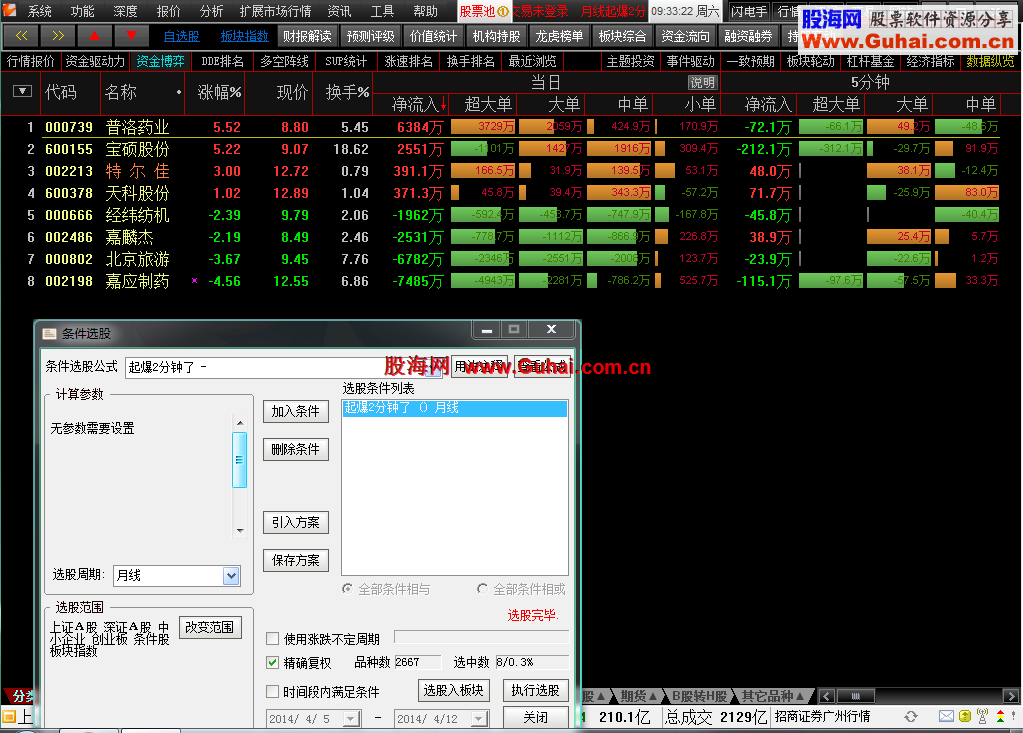Click the 引入方案 button
This screenshot has height=733, width=1023.
tap(296, 522)
